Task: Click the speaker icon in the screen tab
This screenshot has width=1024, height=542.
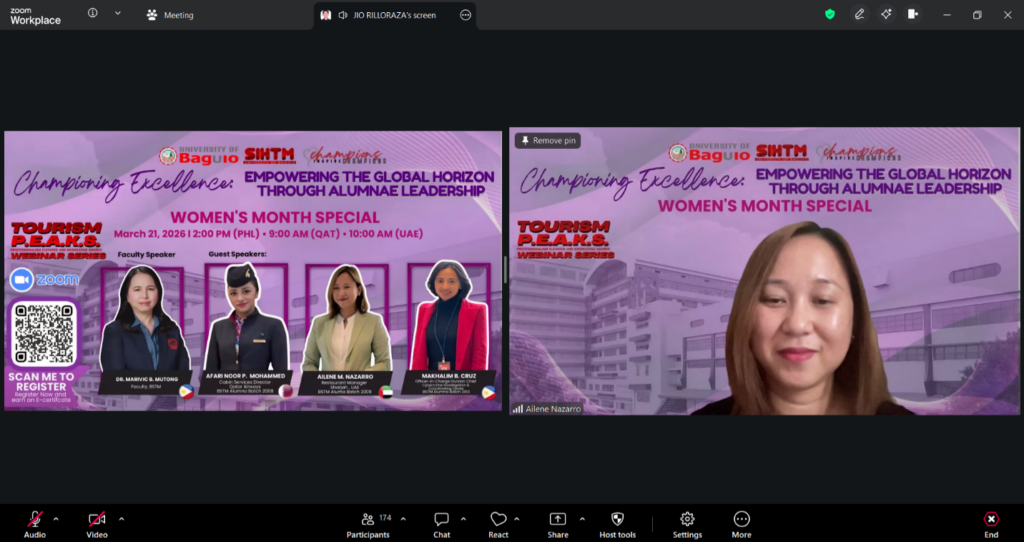Action: pos(343,15)
